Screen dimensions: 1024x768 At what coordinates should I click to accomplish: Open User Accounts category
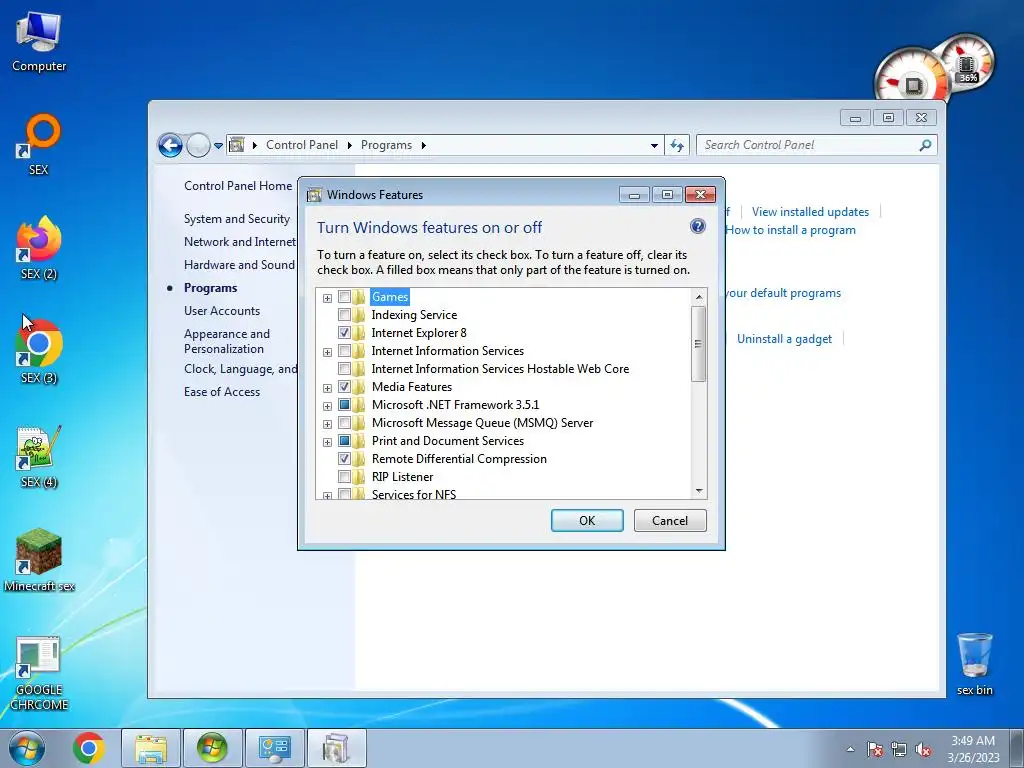[x=222, y=311]
